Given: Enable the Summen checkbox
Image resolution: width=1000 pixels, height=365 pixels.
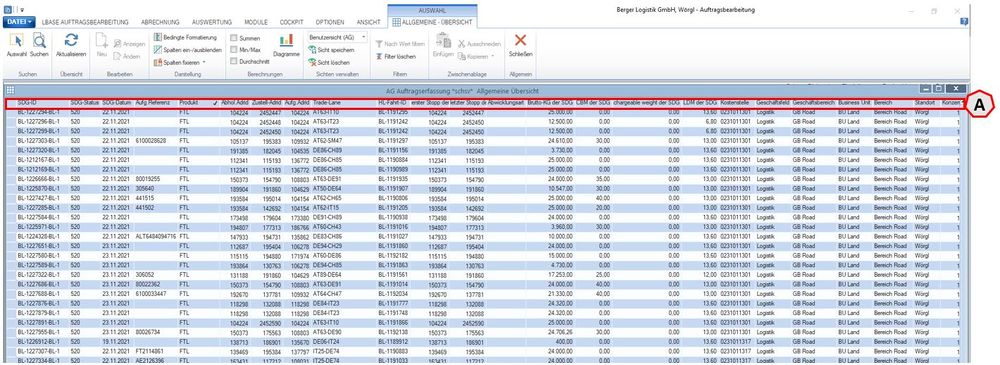Looking at the screenshot, I should coord(234,38).
